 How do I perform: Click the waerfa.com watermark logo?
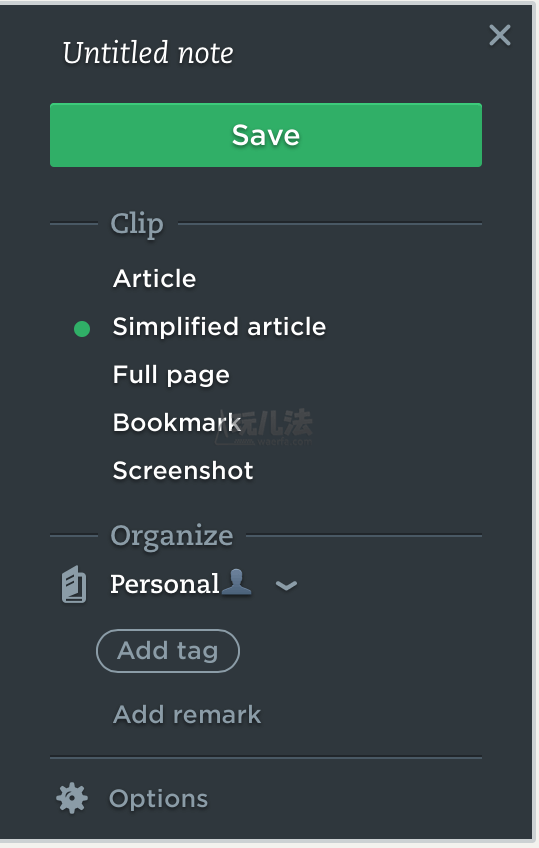[265, 427]
